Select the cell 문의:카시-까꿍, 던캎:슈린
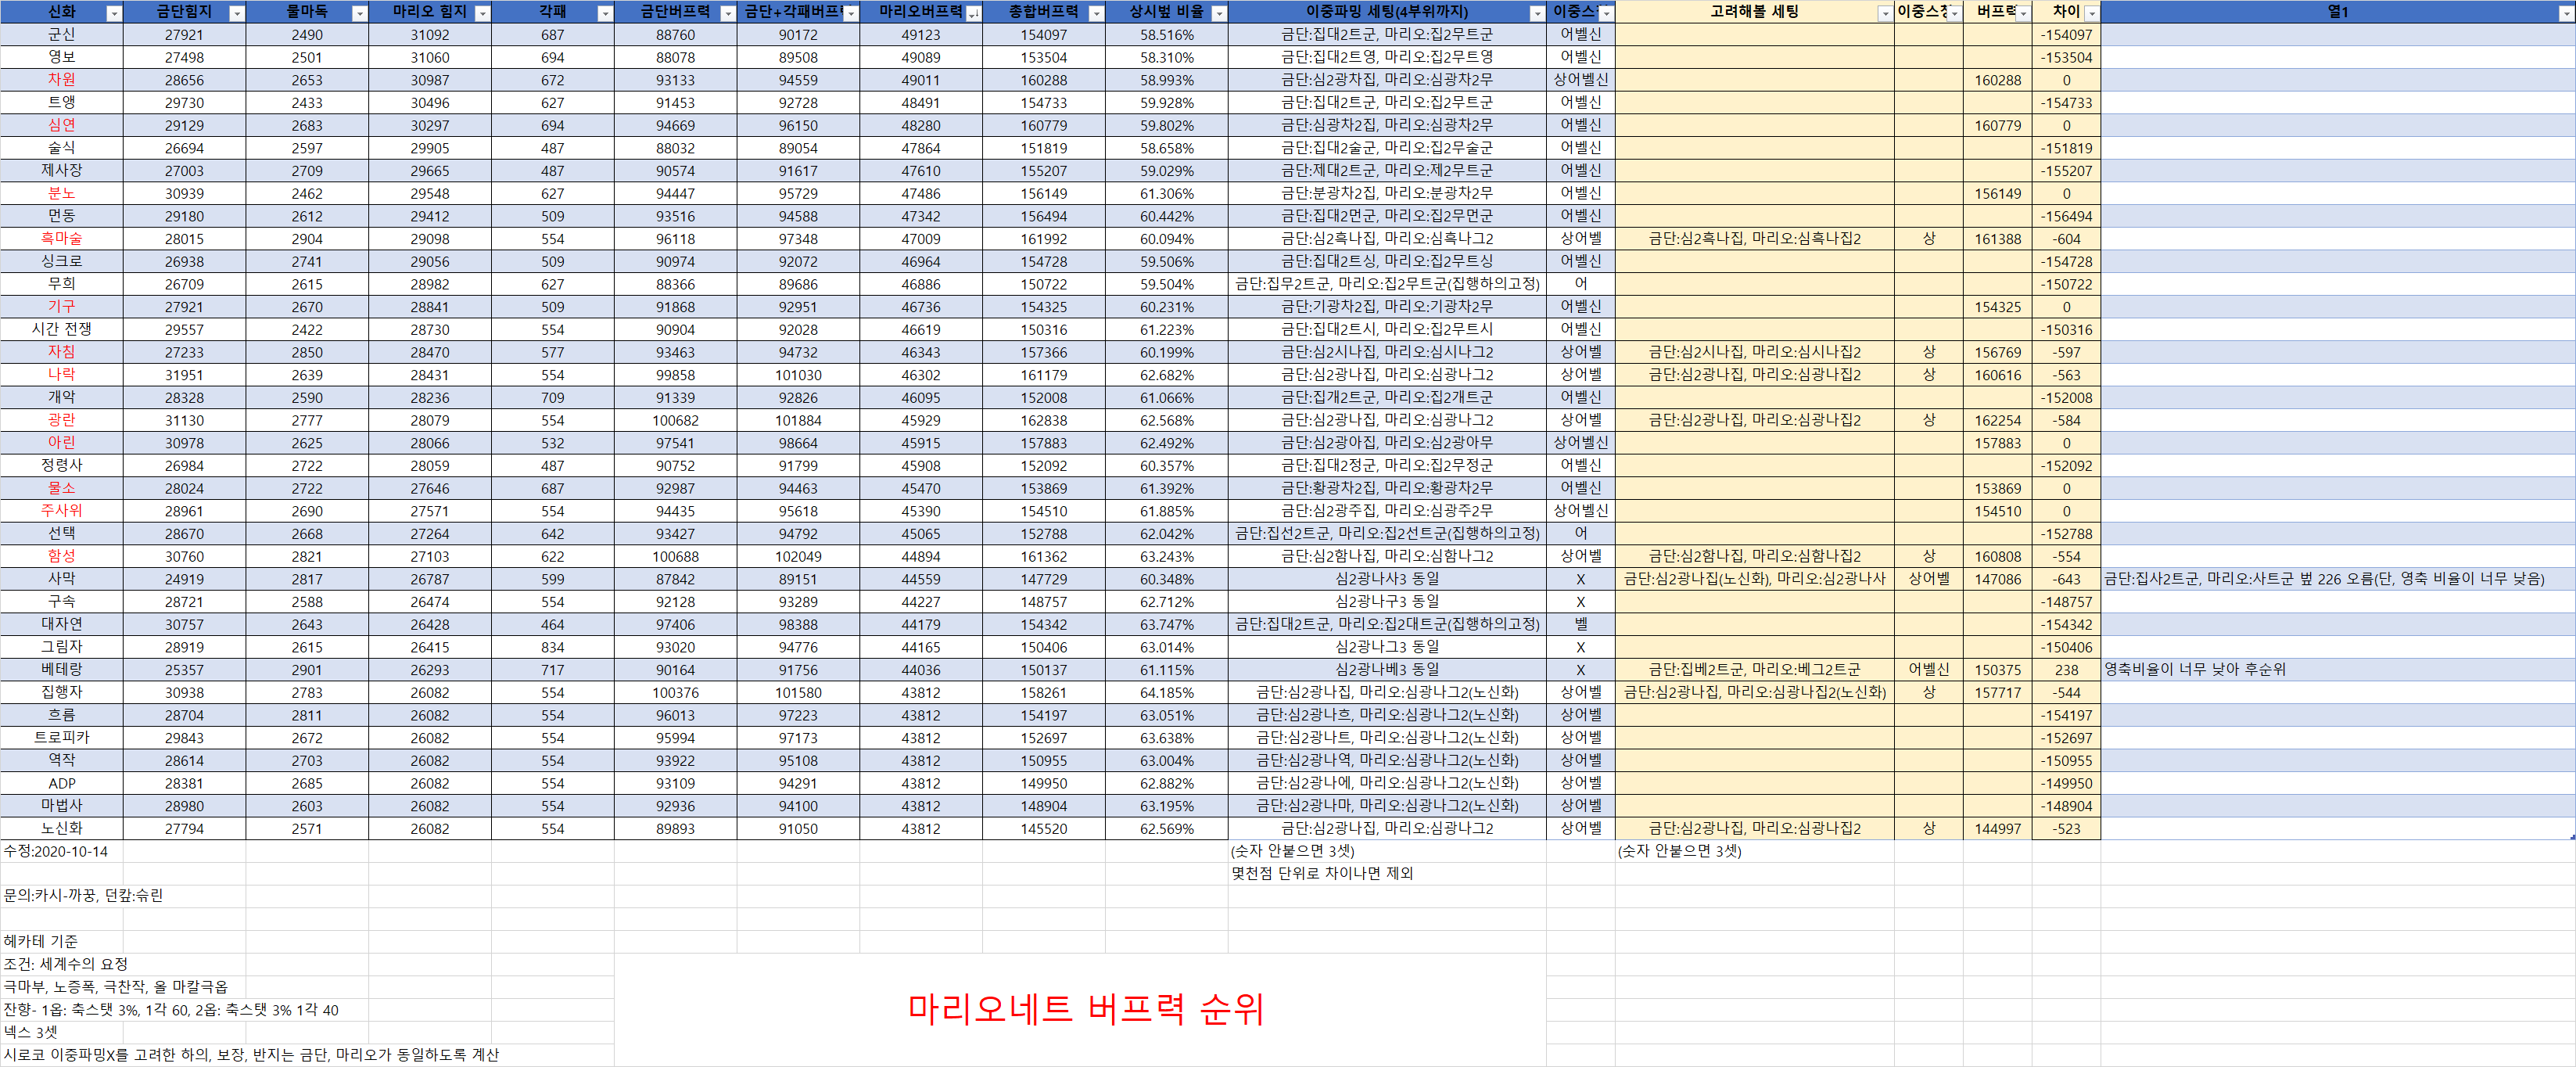The width and height of the screenshot is (2576, 1067). click(83, 896)
